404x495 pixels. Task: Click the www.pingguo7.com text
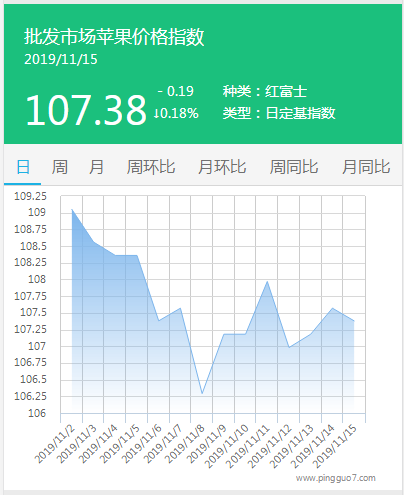click(335, 478)
